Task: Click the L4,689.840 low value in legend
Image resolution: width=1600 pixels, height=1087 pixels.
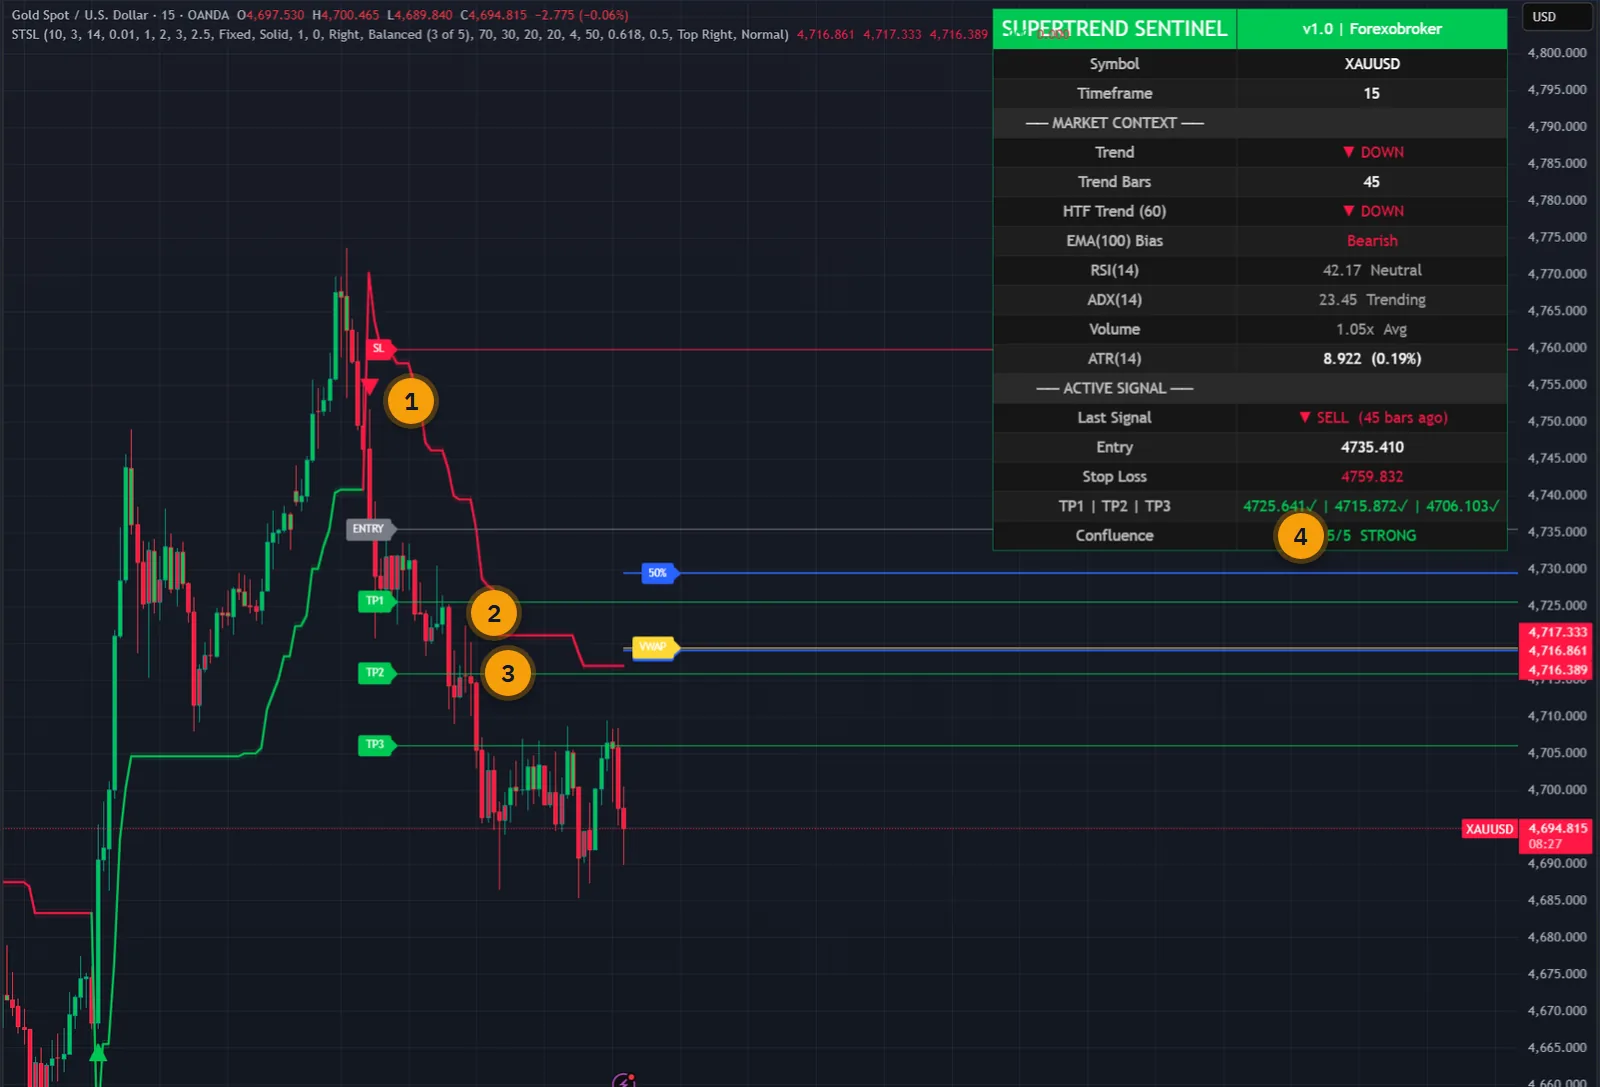Action: 420,15
